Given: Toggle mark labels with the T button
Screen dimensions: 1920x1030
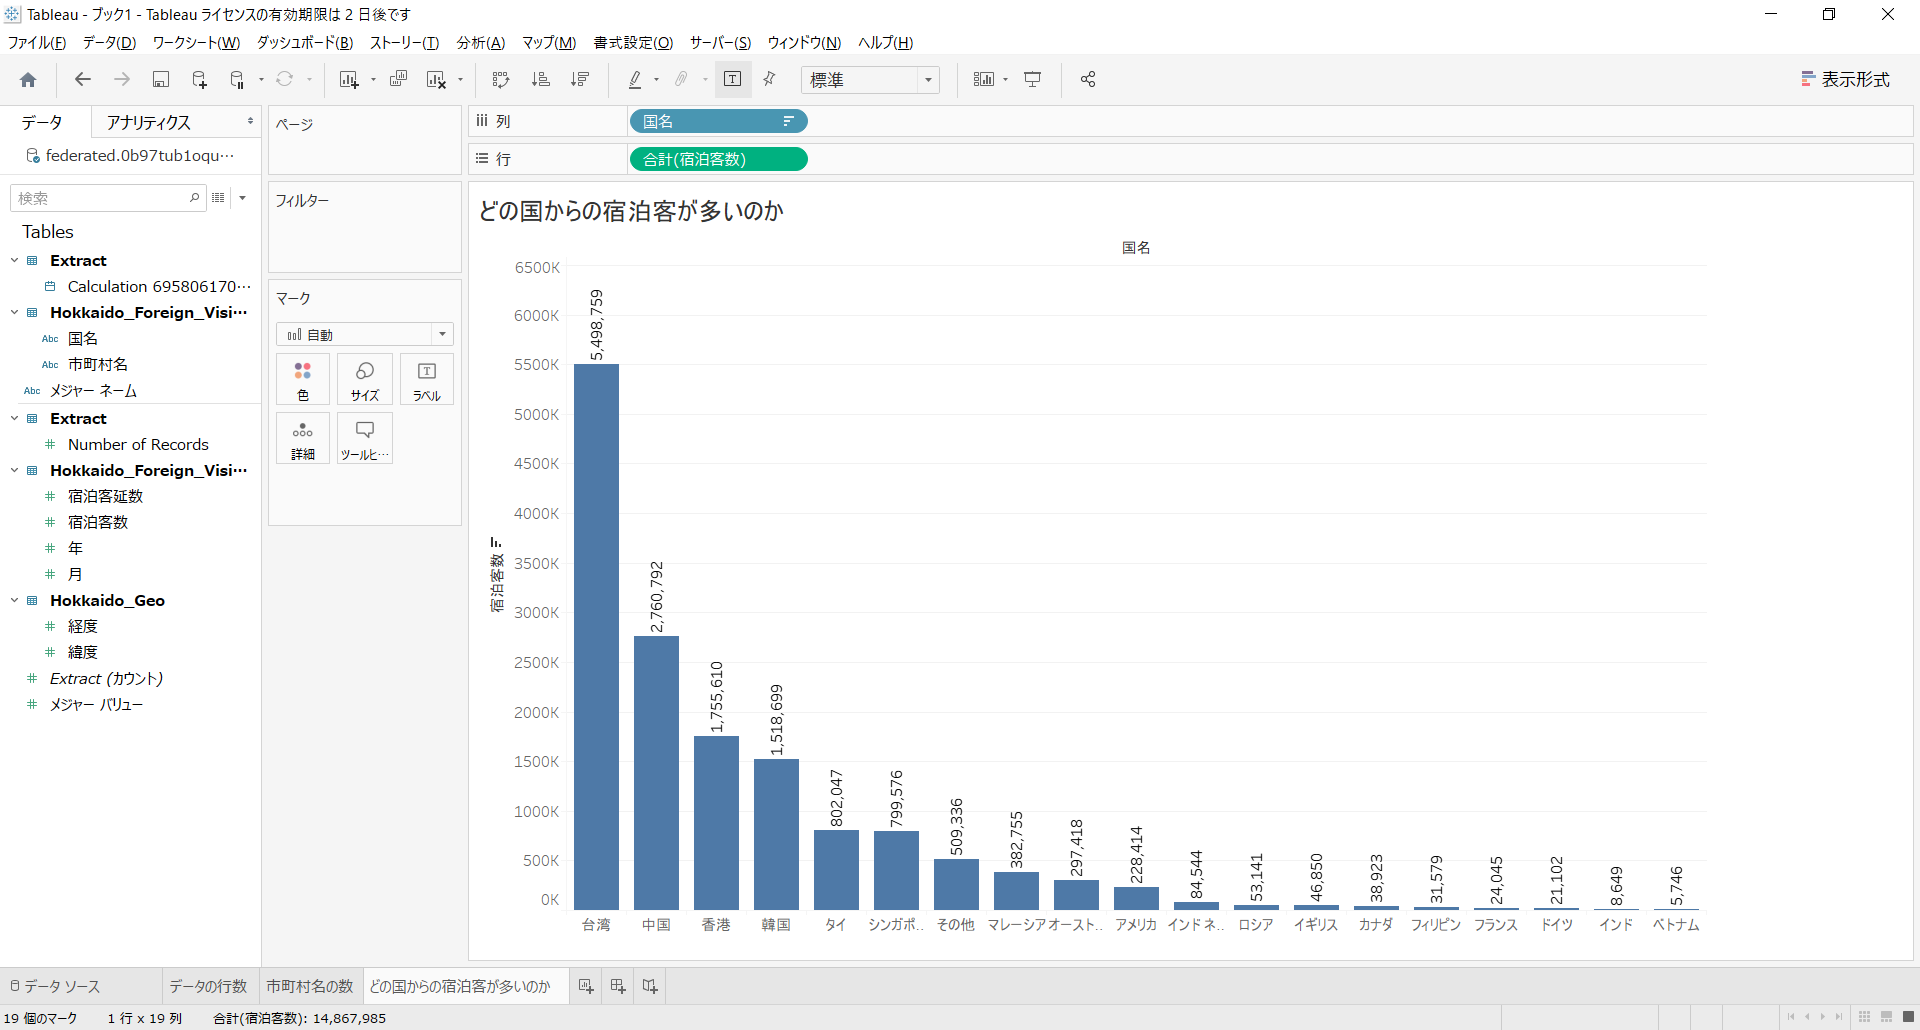Looking at the screenshot, I should click(x=733, y=79).
